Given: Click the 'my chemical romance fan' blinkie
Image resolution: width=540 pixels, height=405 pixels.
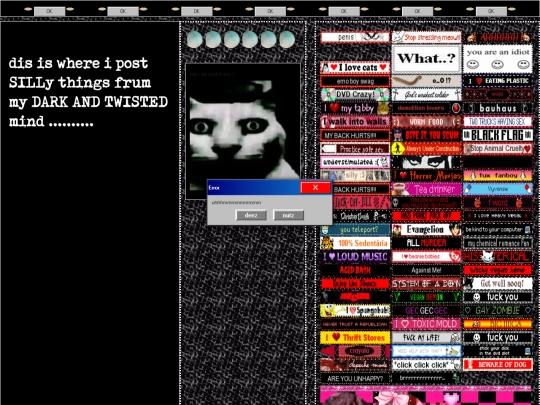Looking at the screenshot, I should tap(498, 243).
